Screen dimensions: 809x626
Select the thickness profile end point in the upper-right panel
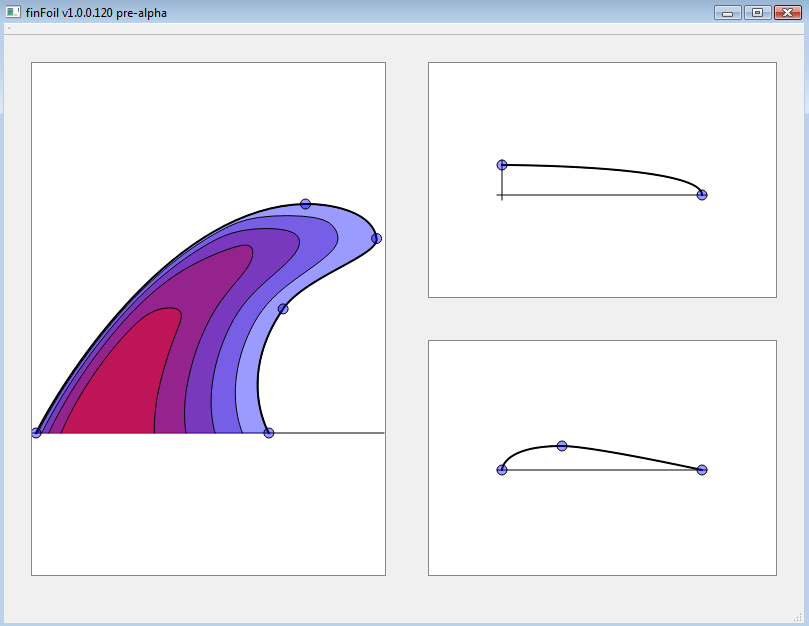(x=702, y=195)
